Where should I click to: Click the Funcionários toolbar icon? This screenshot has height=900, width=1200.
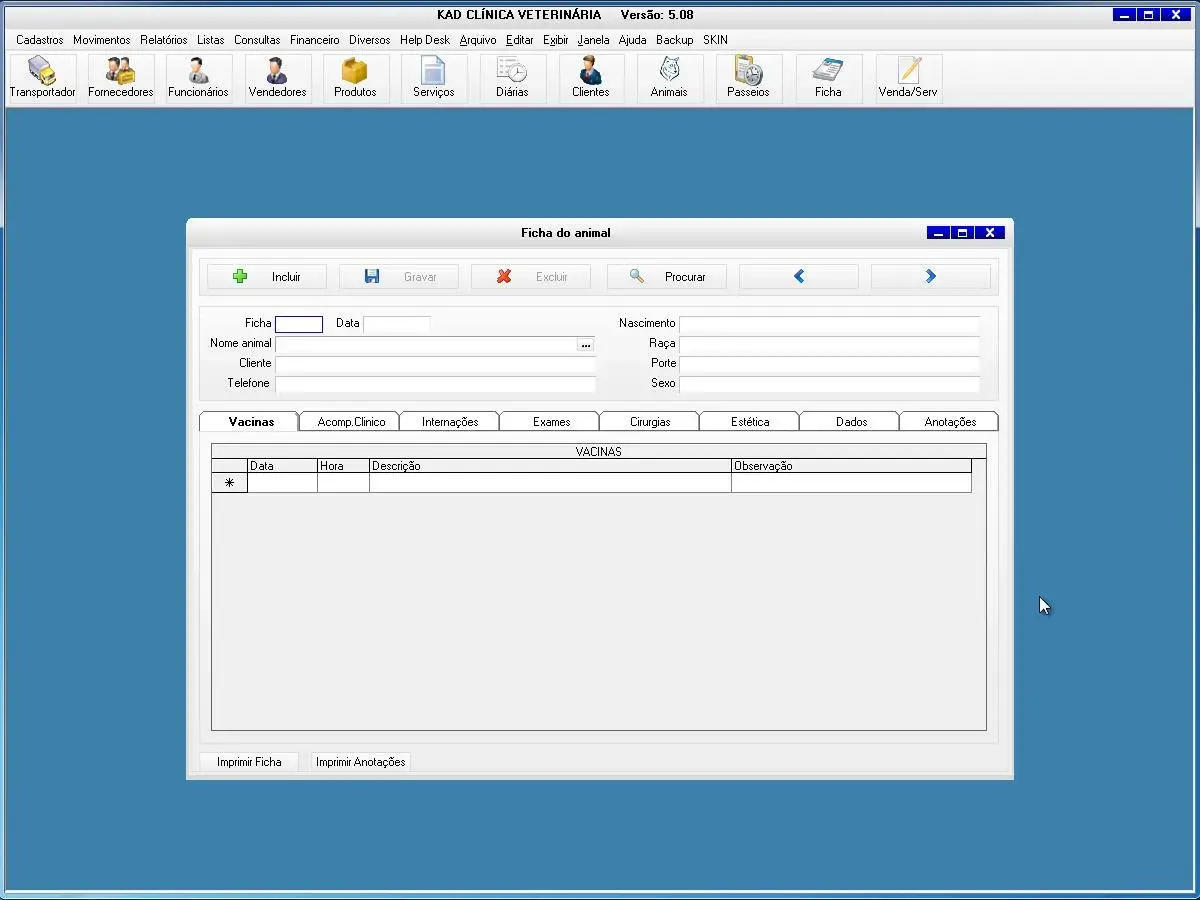pos(198,78)
